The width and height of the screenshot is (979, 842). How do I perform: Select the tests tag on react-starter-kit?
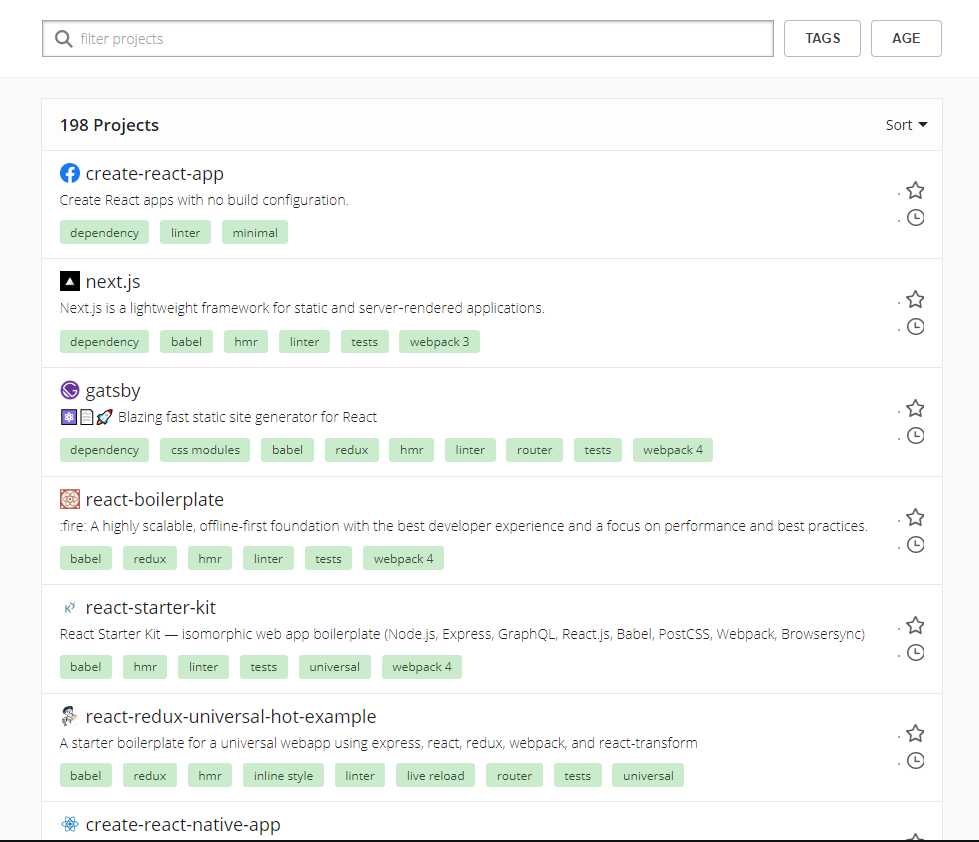pos(263,667)
